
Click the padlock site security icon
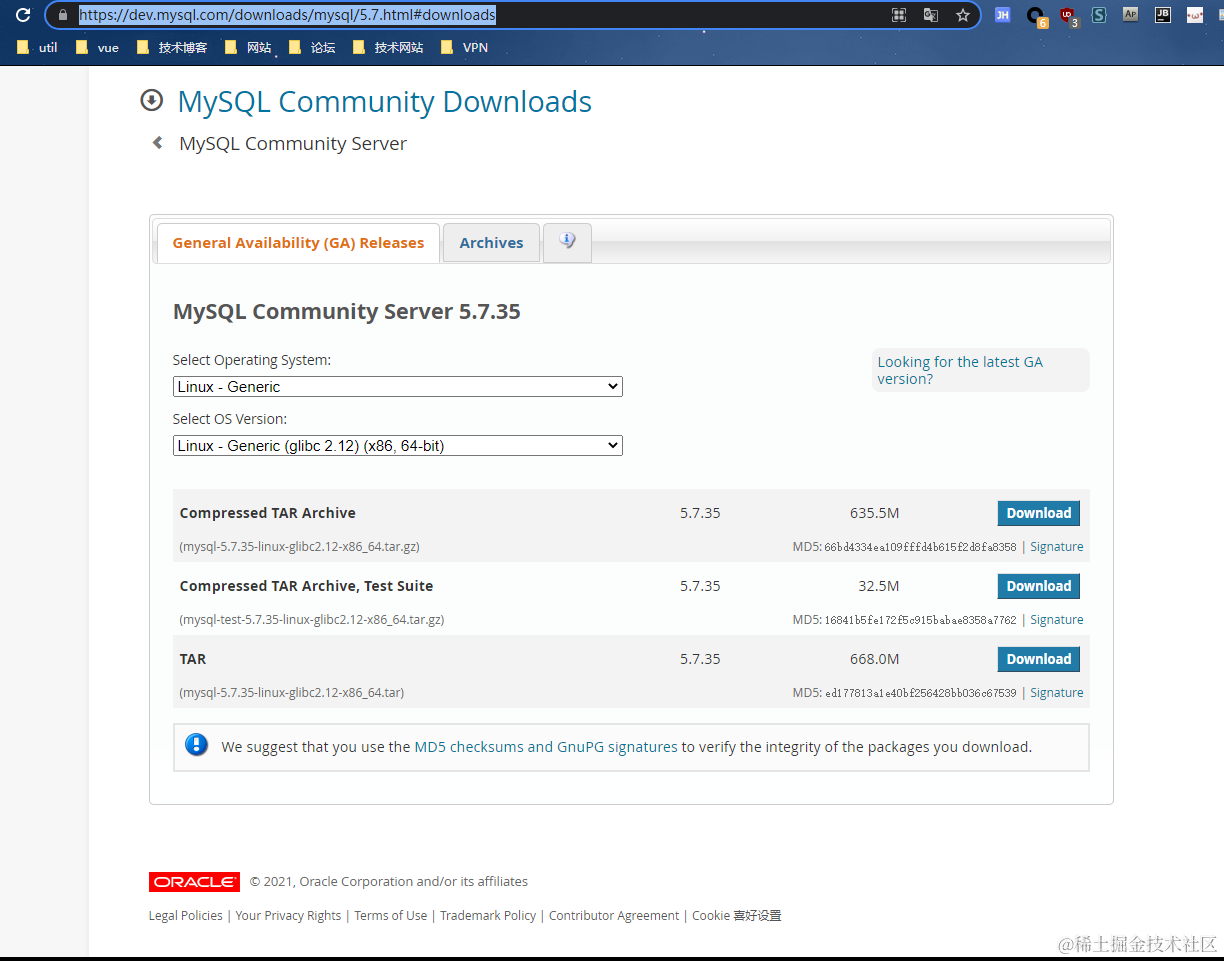63,15
